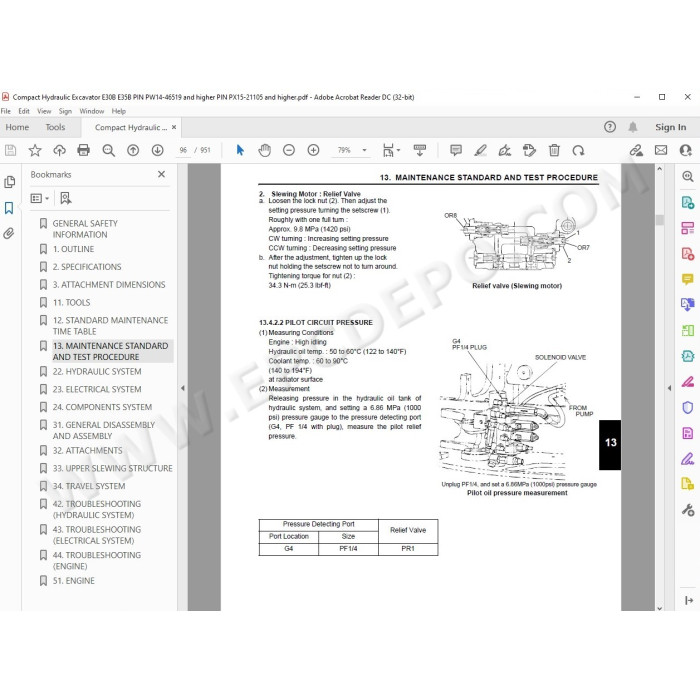Zoom in with the plus button

click(313, 150)
